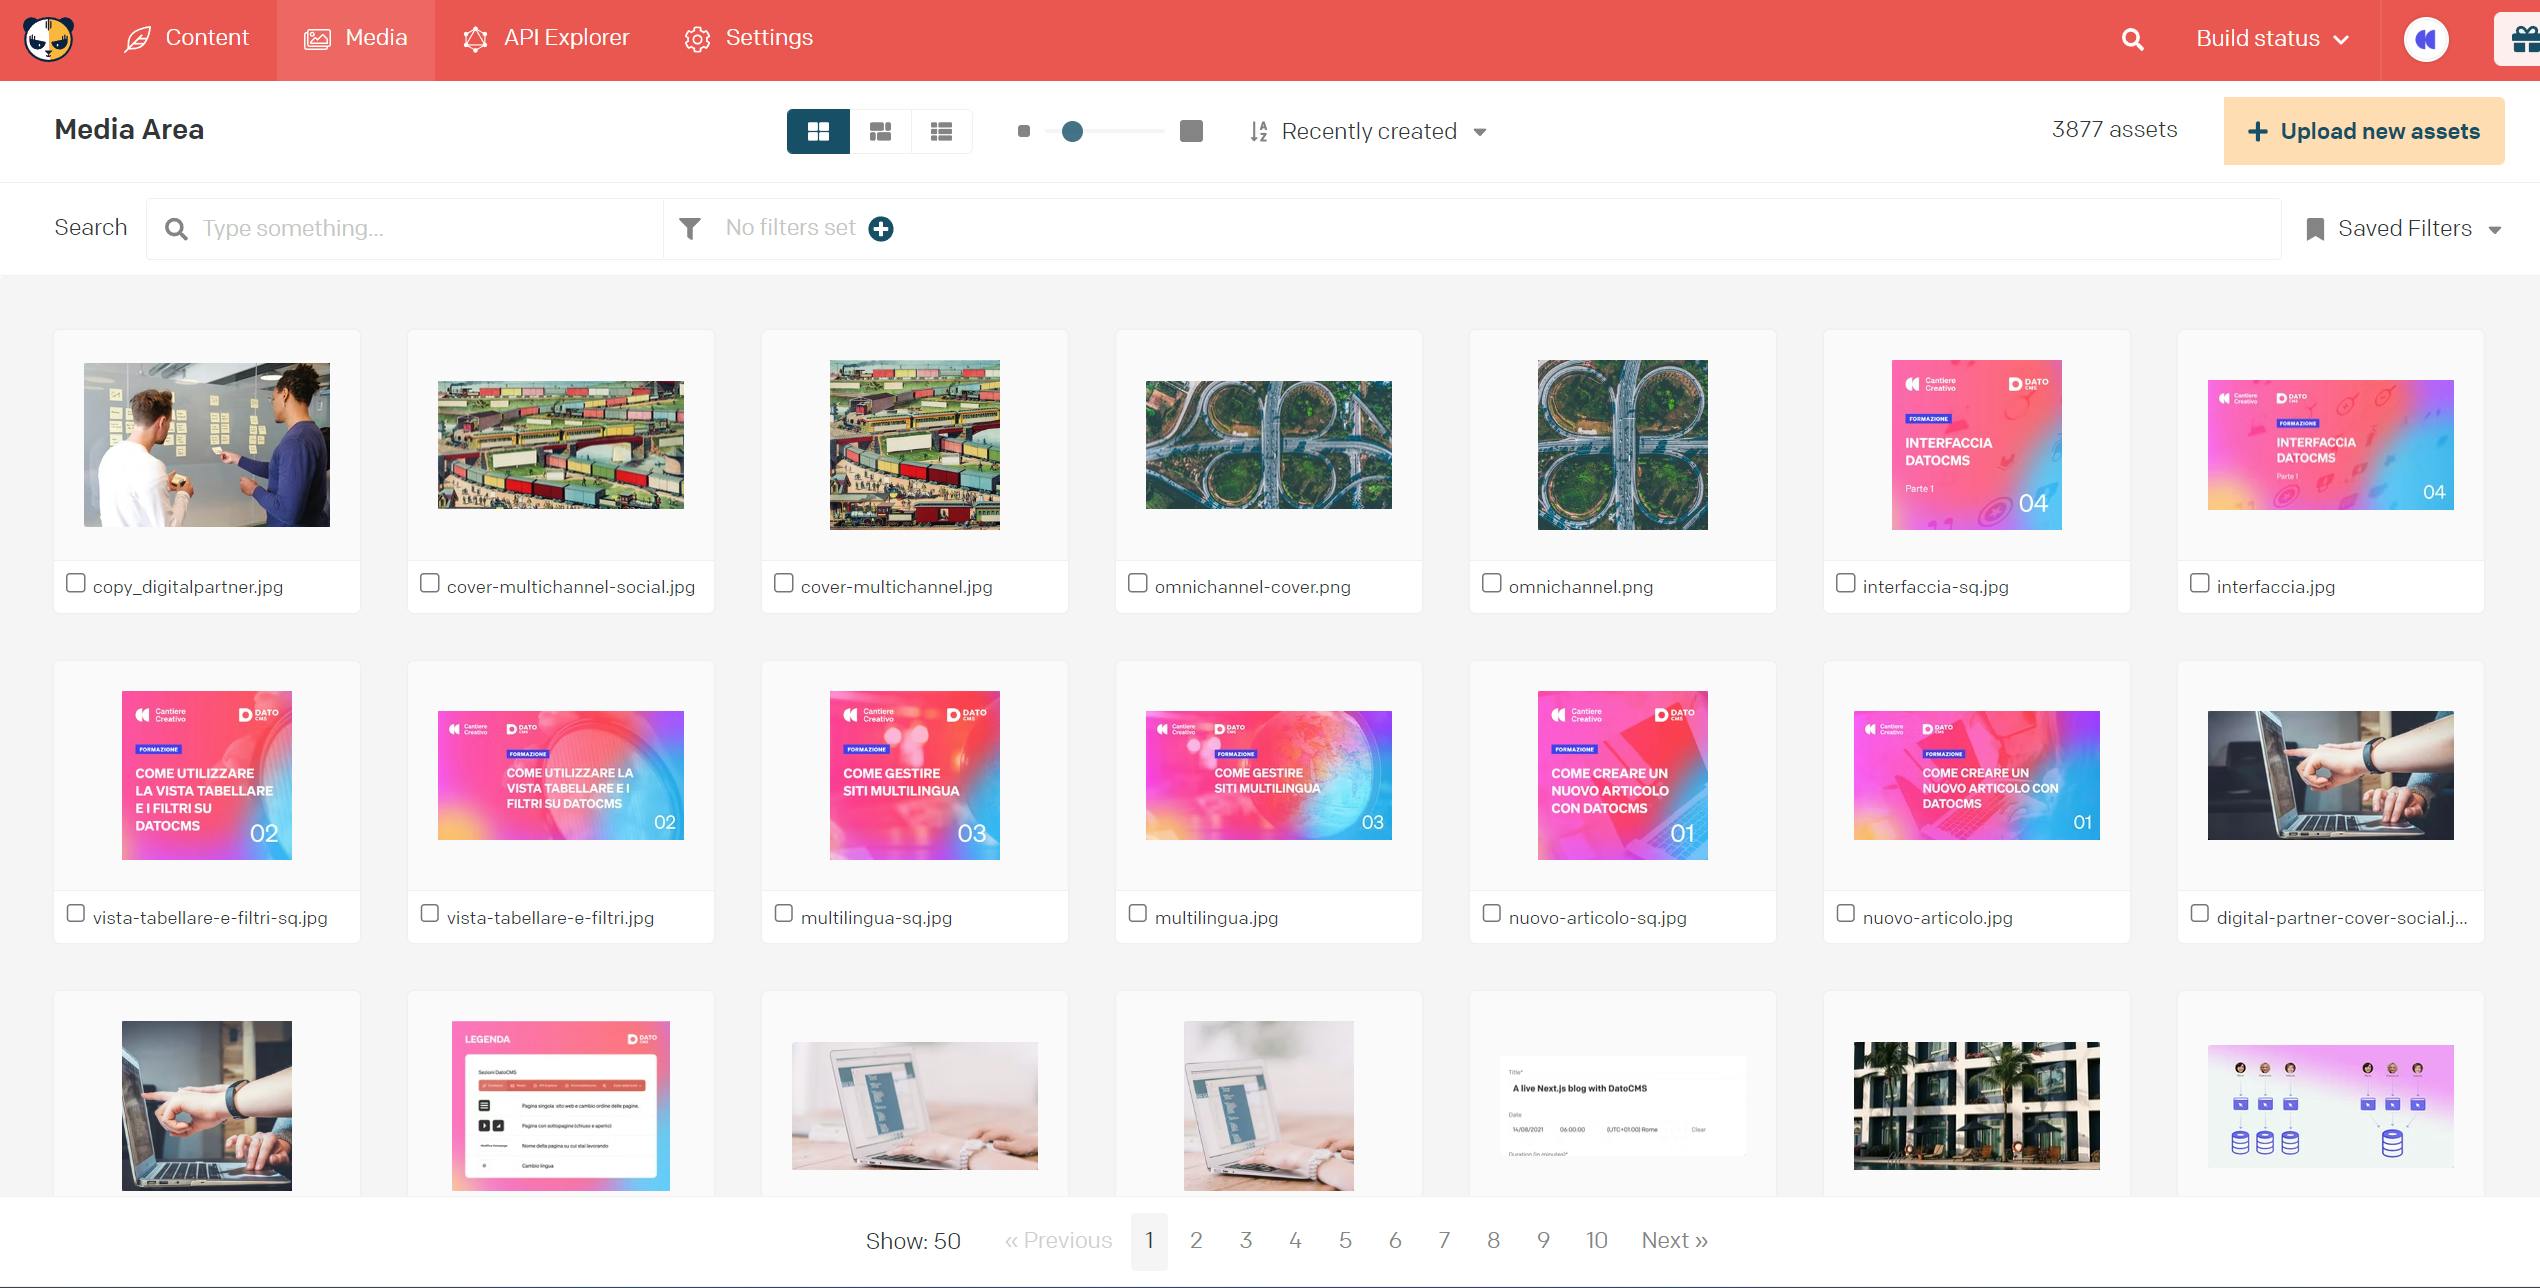This screenshot has width=2540, height=1288.
Task: Jump to page 5
Action: (x=1345, y=1241)
